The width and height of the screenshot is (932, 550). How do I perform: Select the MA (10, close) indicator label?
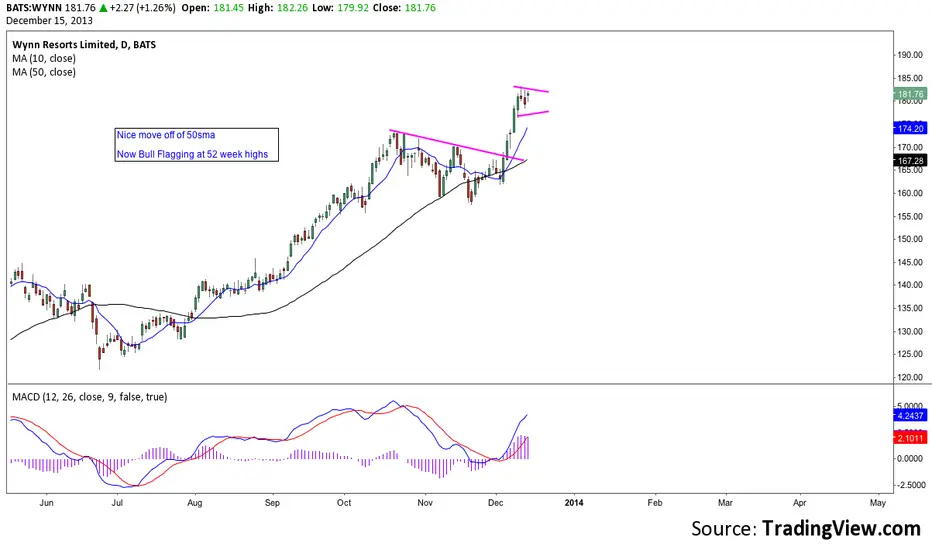(x=44, y=58)
